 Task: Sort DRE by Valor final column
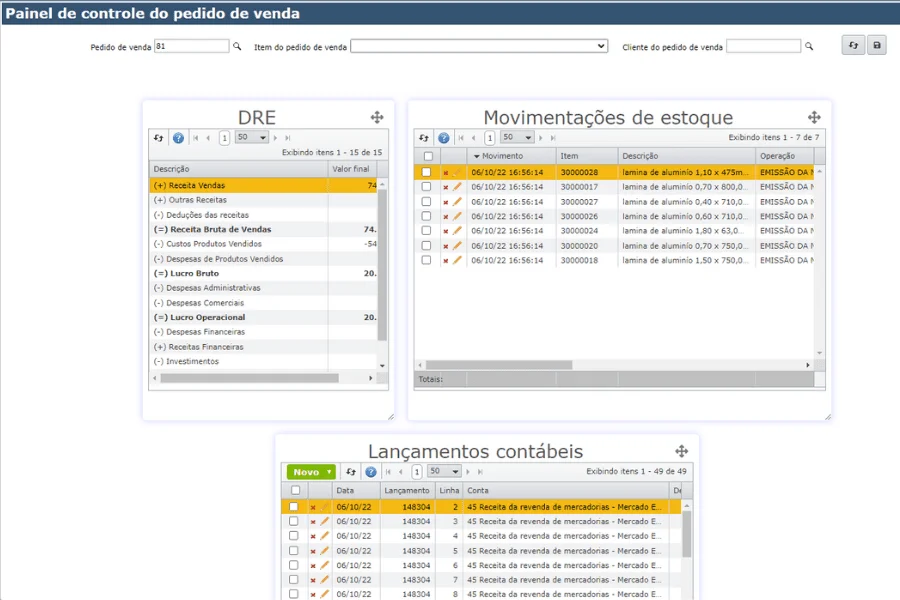pyautogui.click(x=352, y=169)
